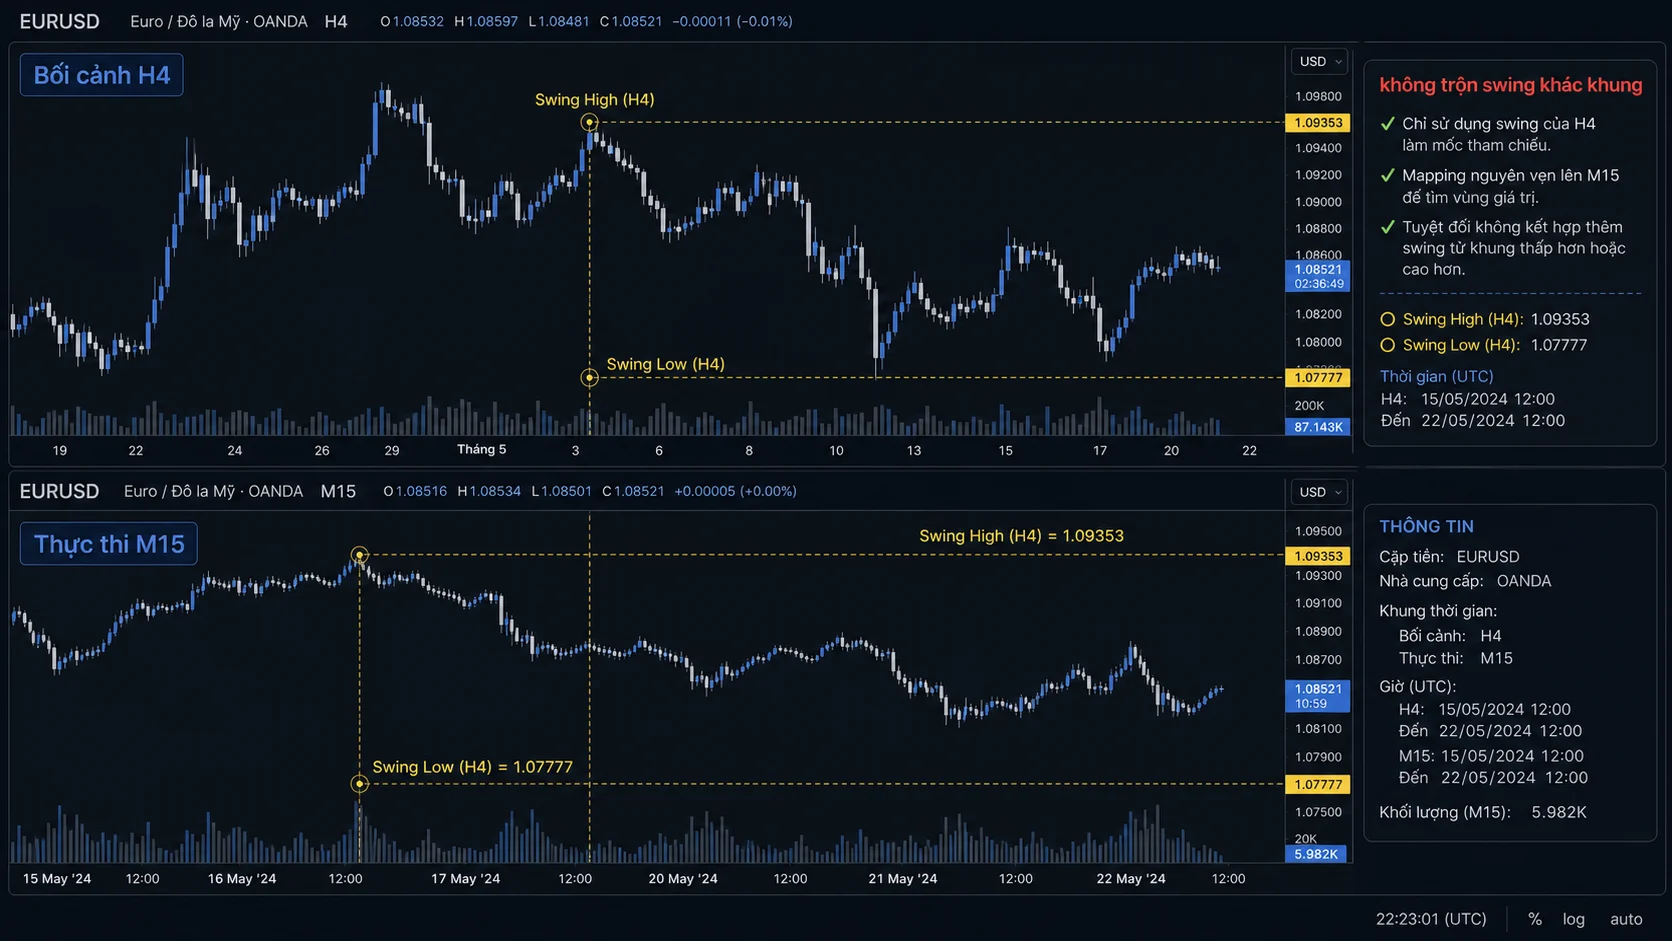Click checkmark beside 'Tuyệt đối không kết hợp'

[x=1387, y=228]
